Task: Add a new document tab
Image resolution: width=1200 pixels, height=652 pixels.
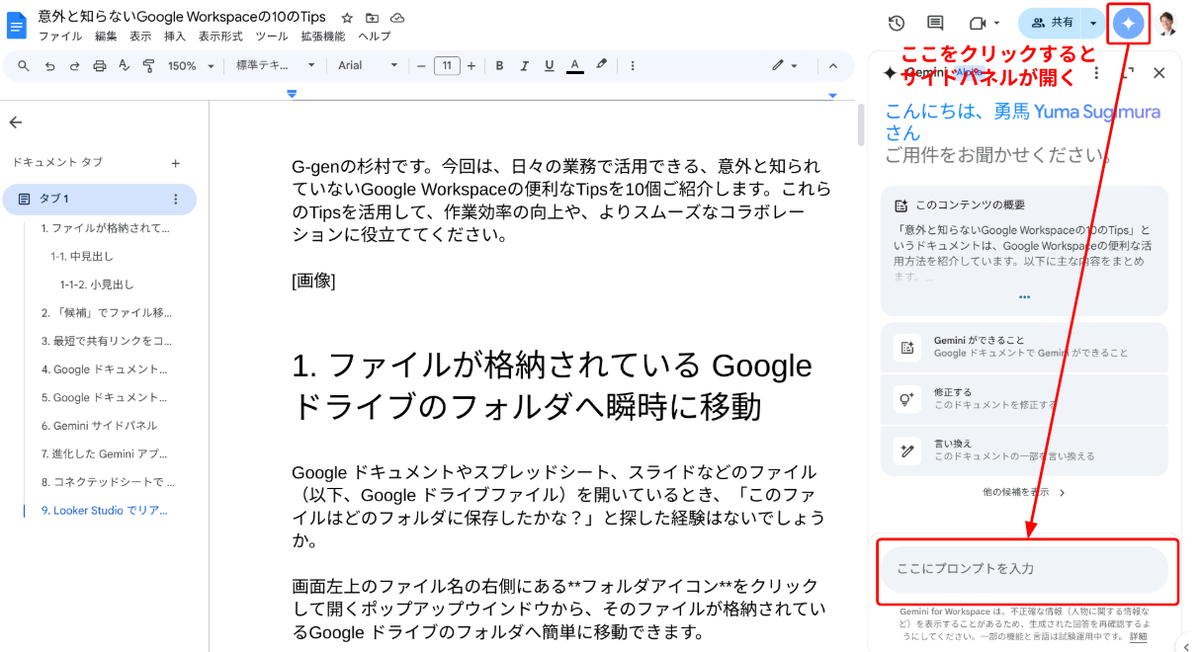Action: coord(175,162)
